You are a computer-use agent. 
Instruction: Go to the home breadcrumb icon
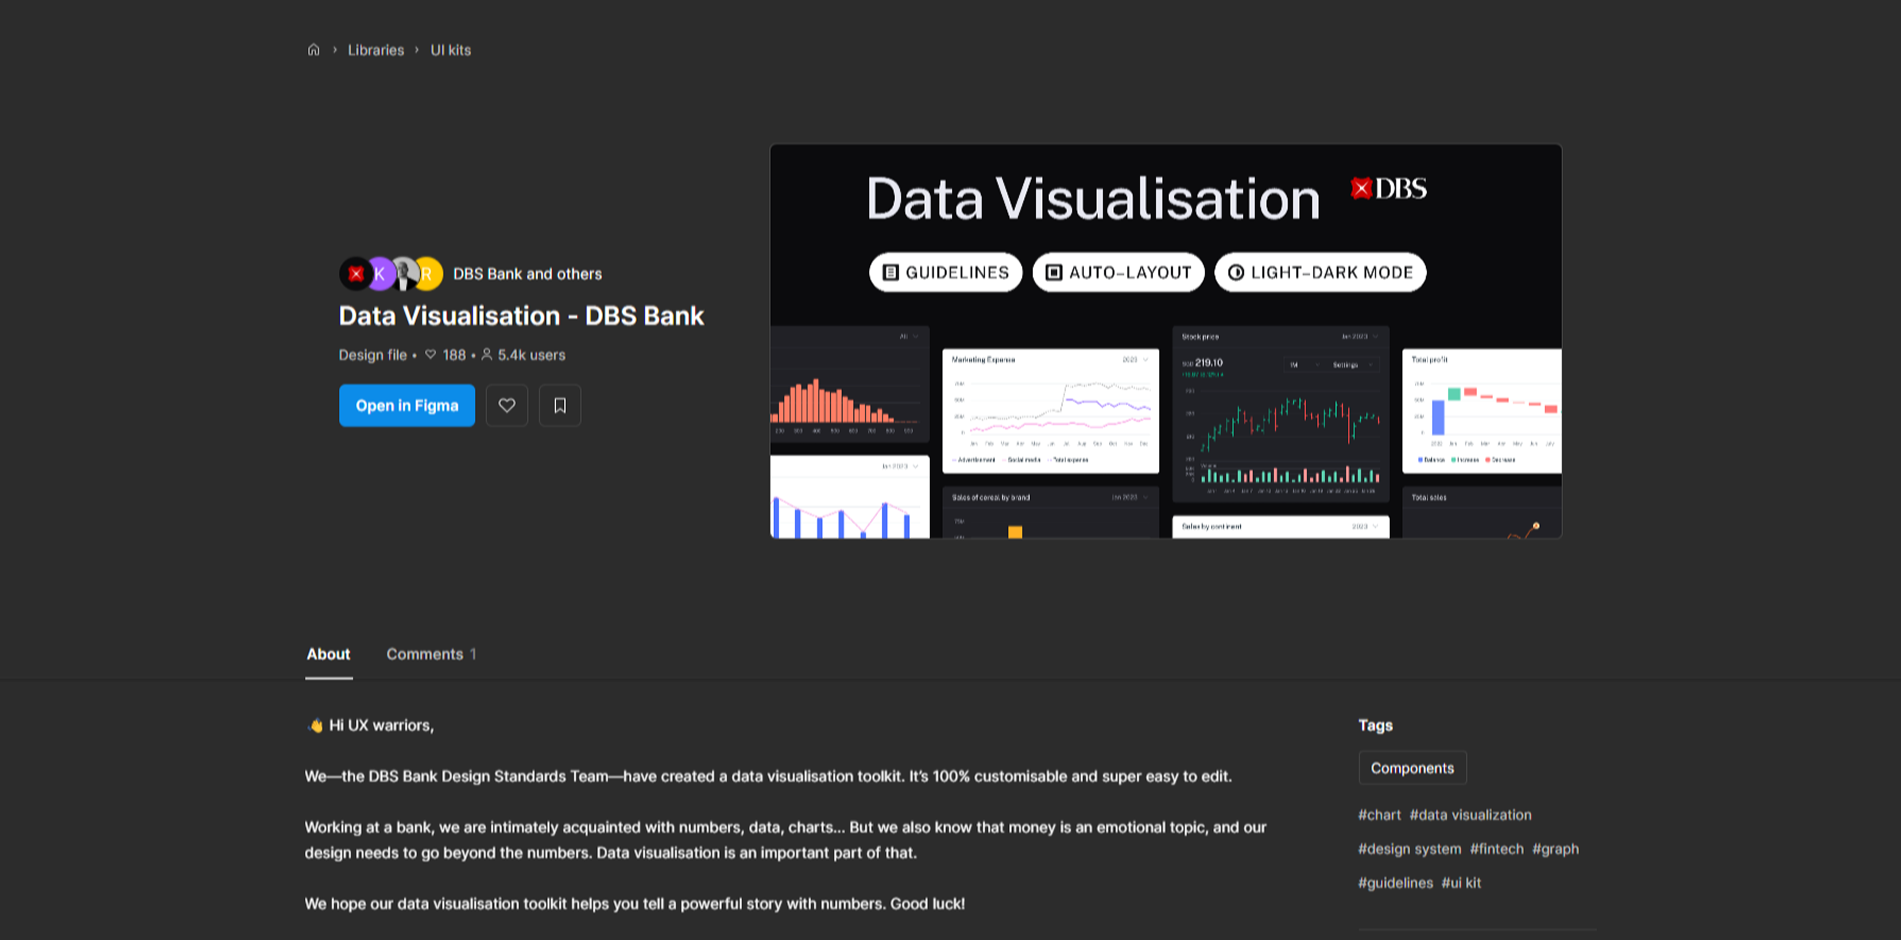pyautogui.click(x=313, y=50)
